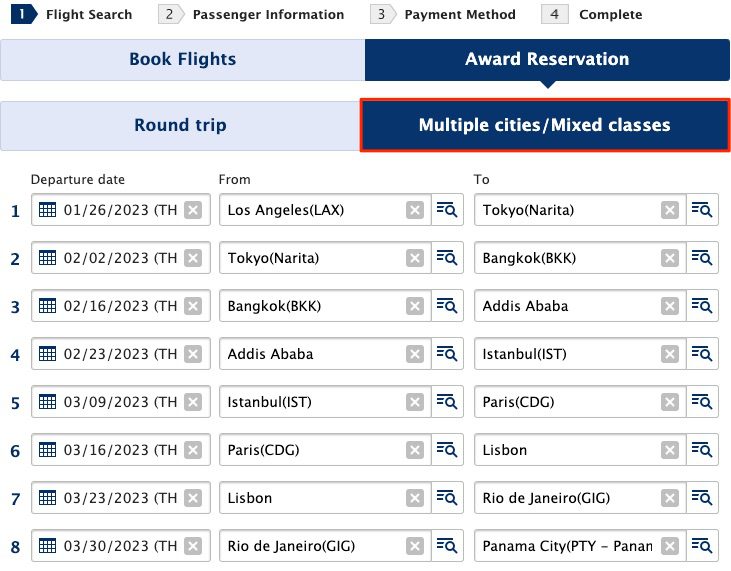This screenshot has height=571, width=731.
Task: Open airport search for Paris(CDG) origin
Action: [x=447, y=450]
